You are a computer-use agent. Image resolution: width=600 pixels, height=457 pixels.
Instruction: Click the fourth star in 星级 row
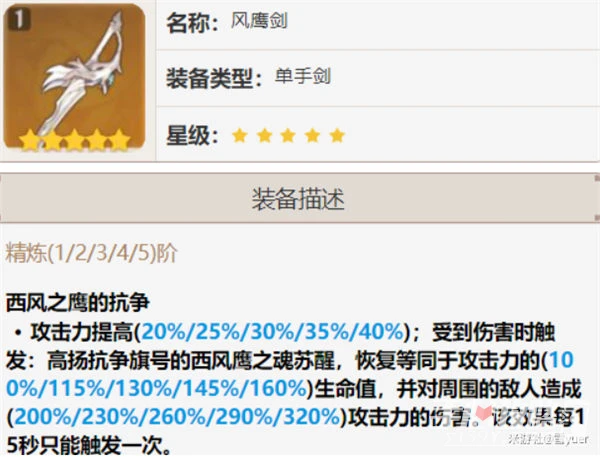313,135
